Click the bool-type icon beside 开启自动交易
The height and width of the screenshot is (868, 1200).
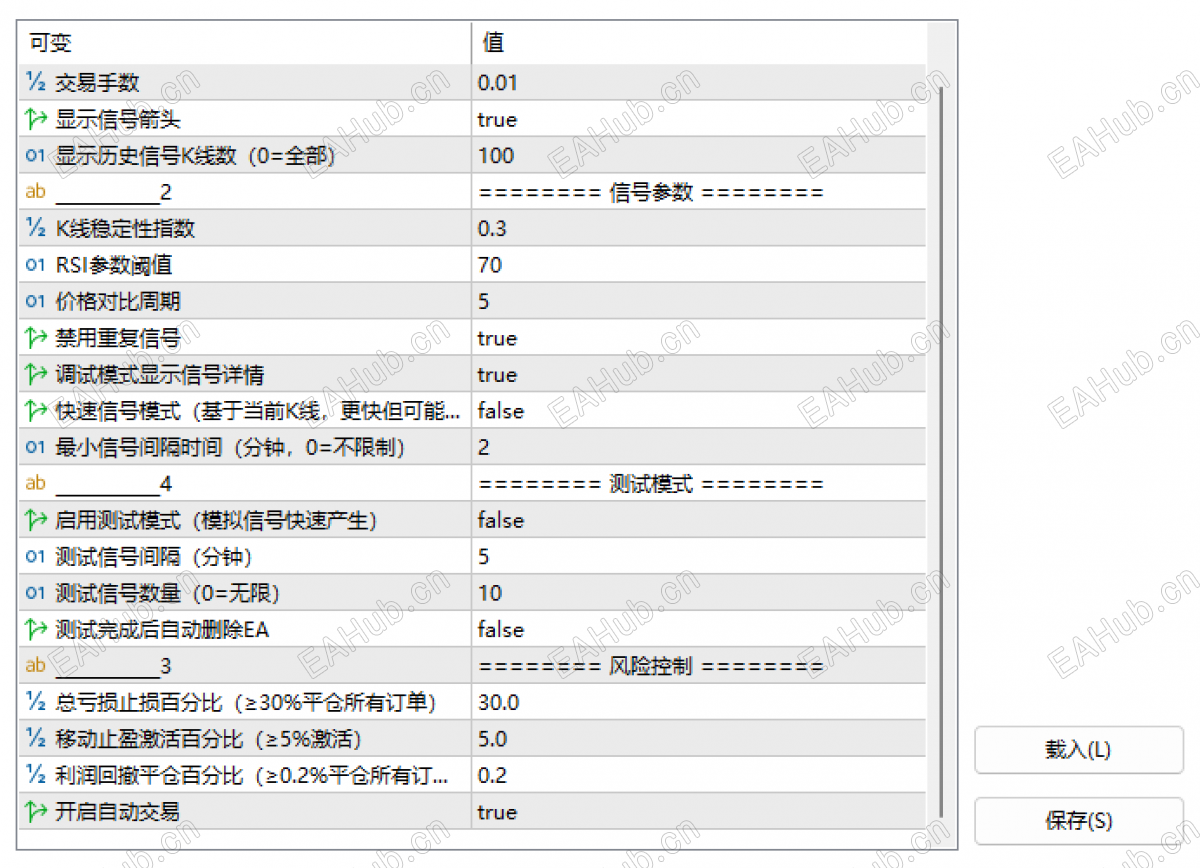point(36,812)
